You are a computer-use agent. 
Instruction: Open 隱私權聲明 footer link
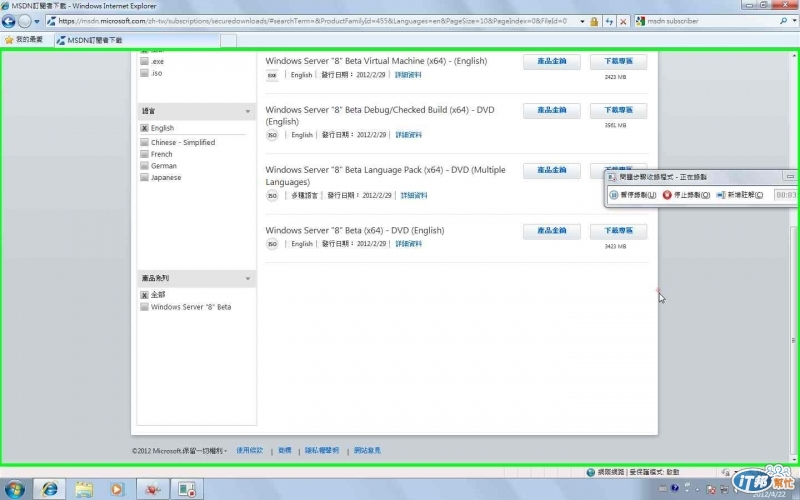pyautogui.click(x=322, y=451)
